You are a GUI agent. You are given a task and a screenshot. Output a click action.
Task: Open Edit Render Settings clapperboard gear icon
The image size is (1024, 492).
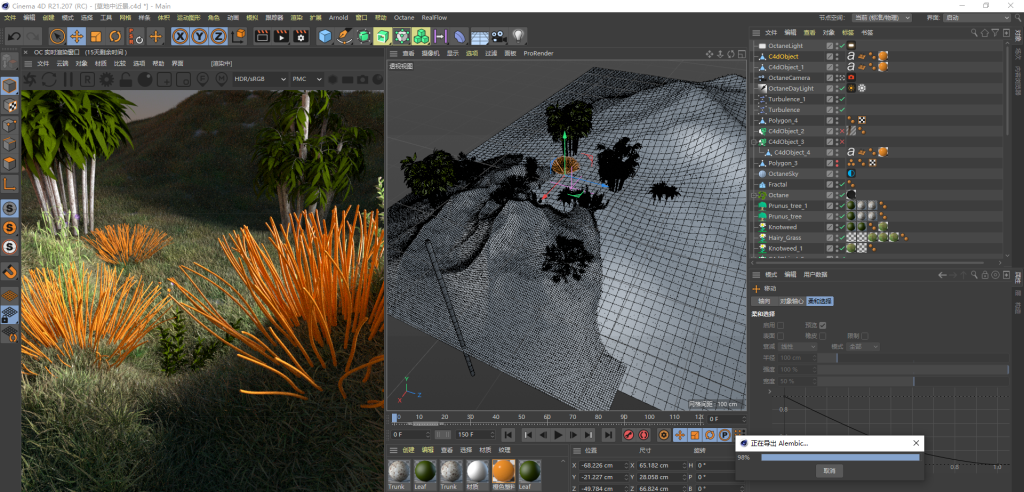(x=300, y=37)
